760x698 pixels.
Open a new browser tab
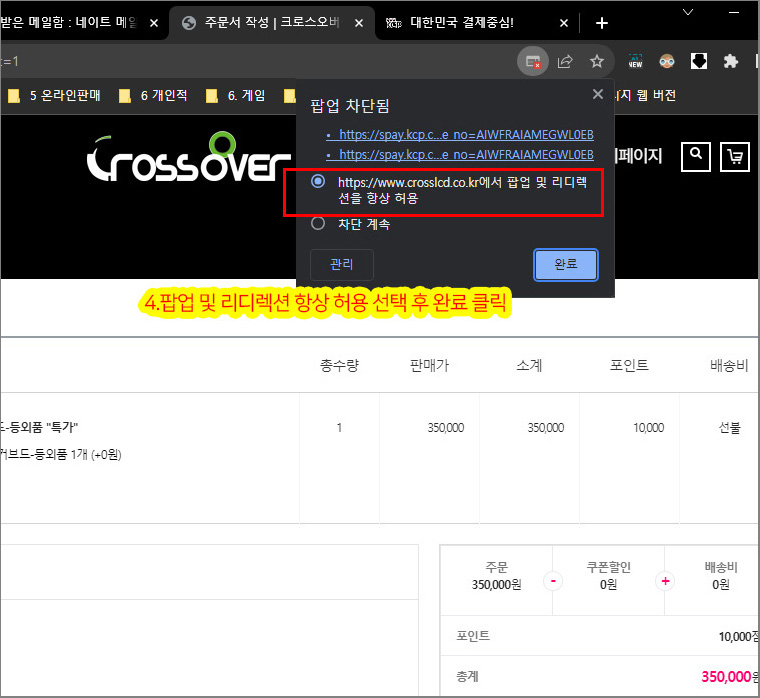(601, 23)
